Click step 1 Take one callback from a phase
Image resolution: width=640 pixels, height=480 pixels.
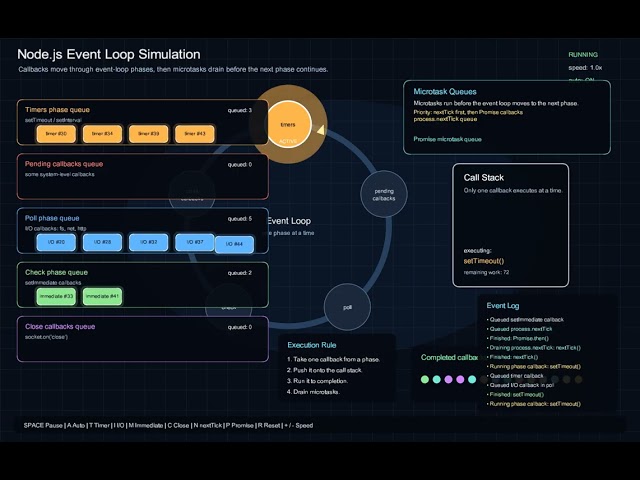pyautogui.click(x=333, y=360)
